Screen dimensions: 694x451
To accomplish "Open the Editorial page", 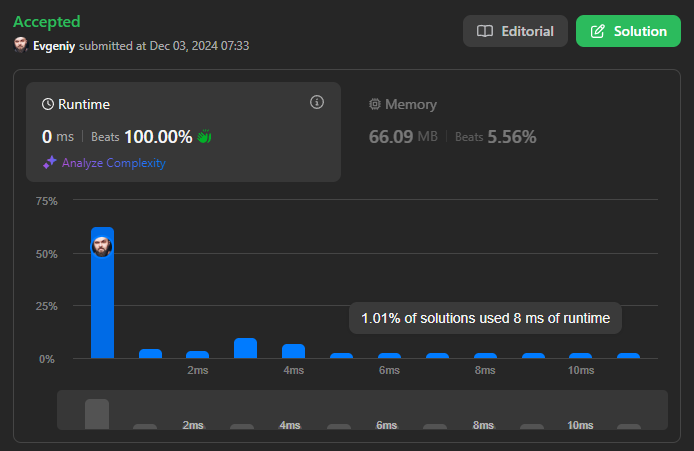I will click(515, 31).
